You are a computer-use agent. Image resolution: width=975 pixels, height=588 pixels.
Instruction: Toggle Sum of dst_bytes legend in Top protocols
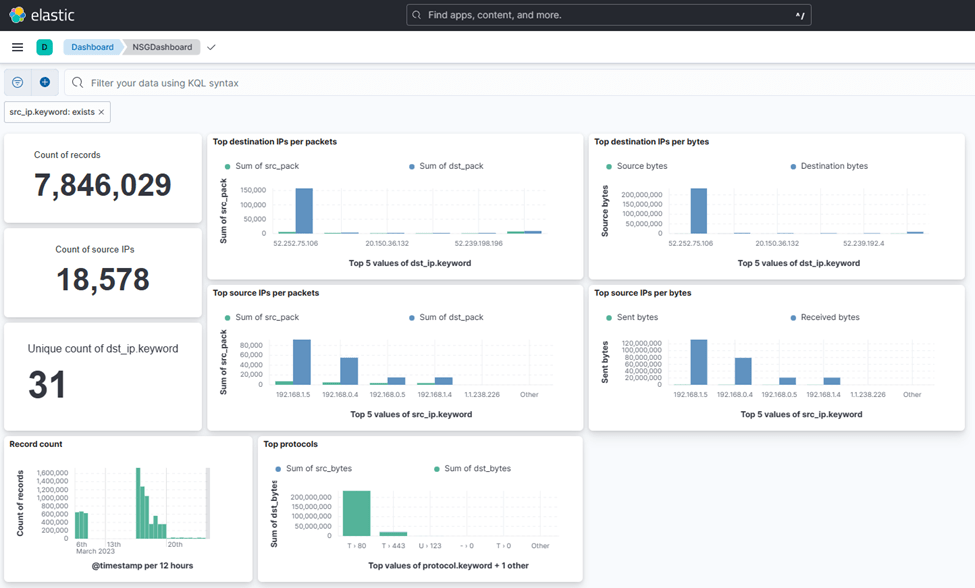pyautogui.click(x=477, y=468)
